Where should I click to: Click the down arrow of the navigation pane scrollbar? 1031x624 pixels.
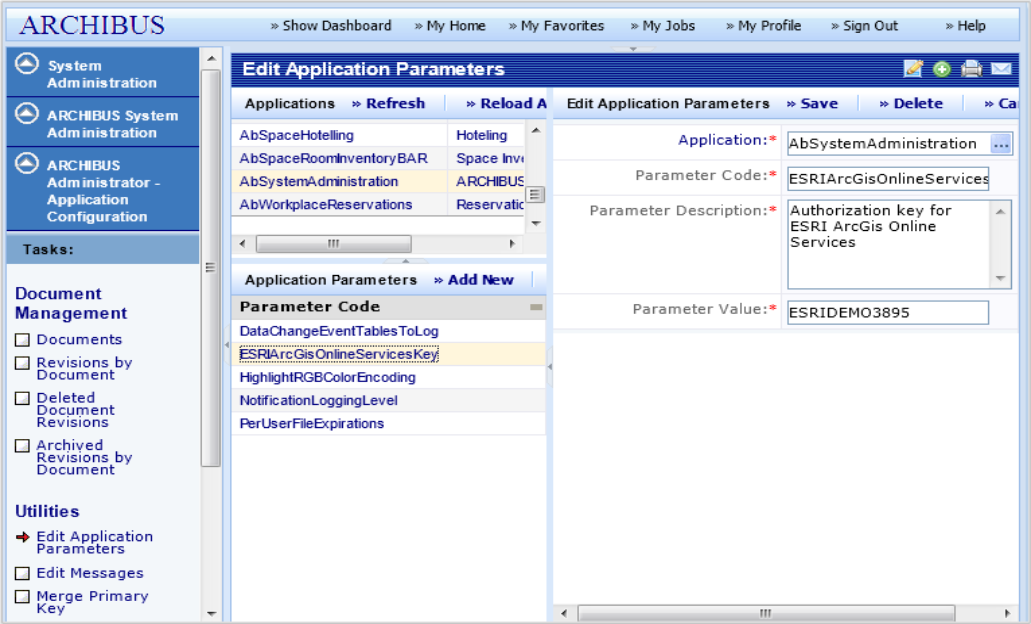pyautogui.click(x=211, y=613)
